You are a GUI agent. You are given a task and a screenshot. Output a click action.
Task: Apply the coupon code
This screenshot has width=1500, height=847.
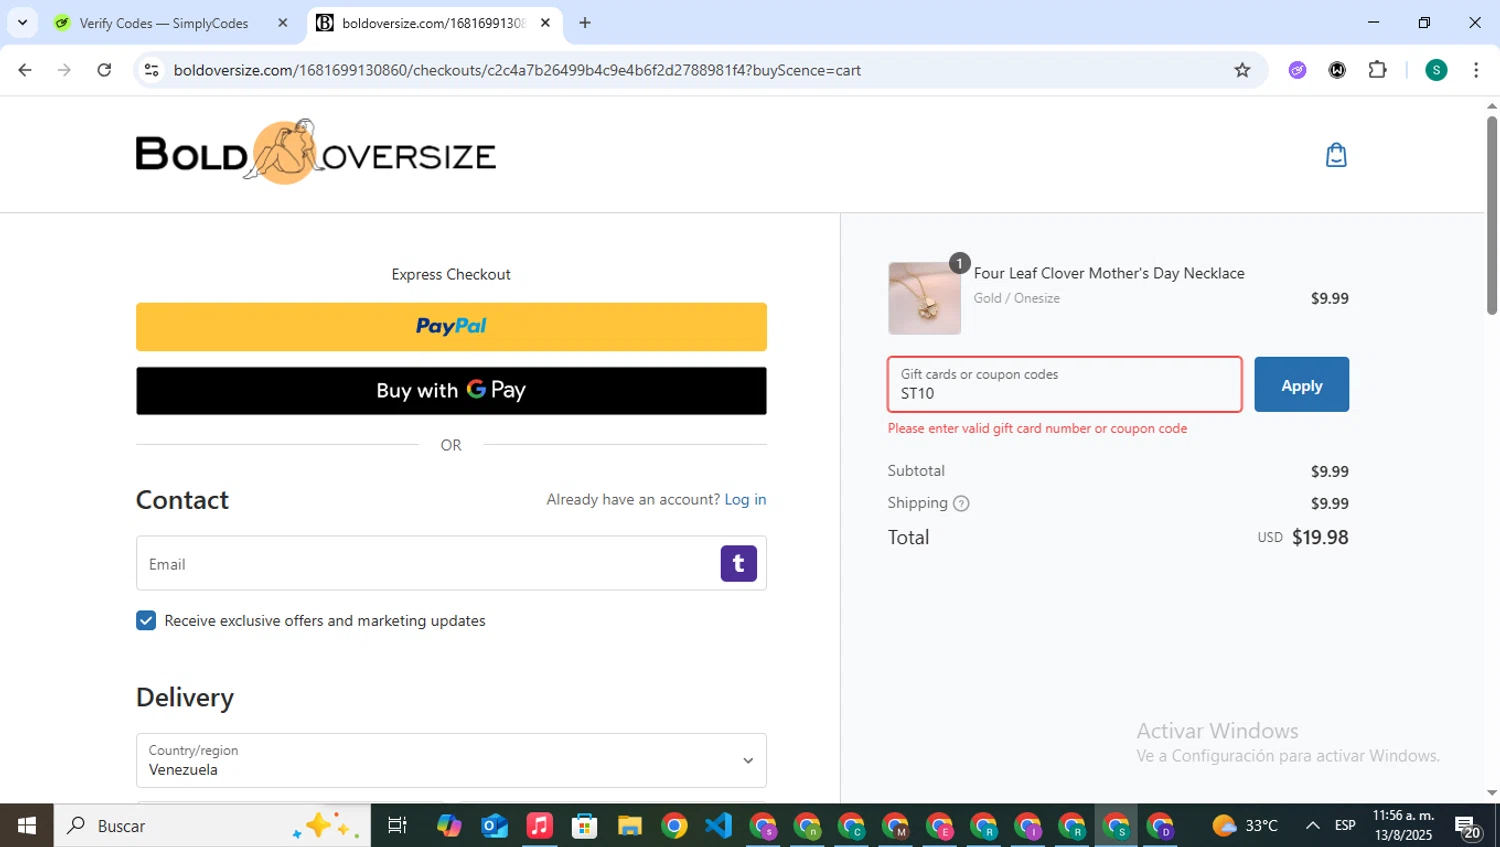[x=1301, y=385]
